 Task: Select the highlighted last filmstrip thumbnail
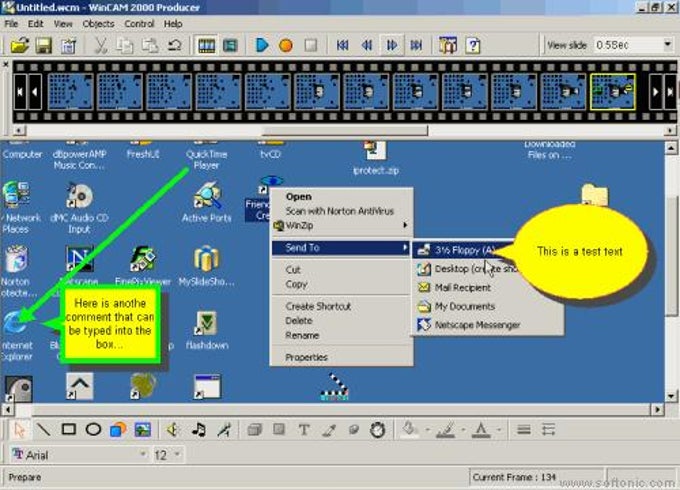(613, 91)
